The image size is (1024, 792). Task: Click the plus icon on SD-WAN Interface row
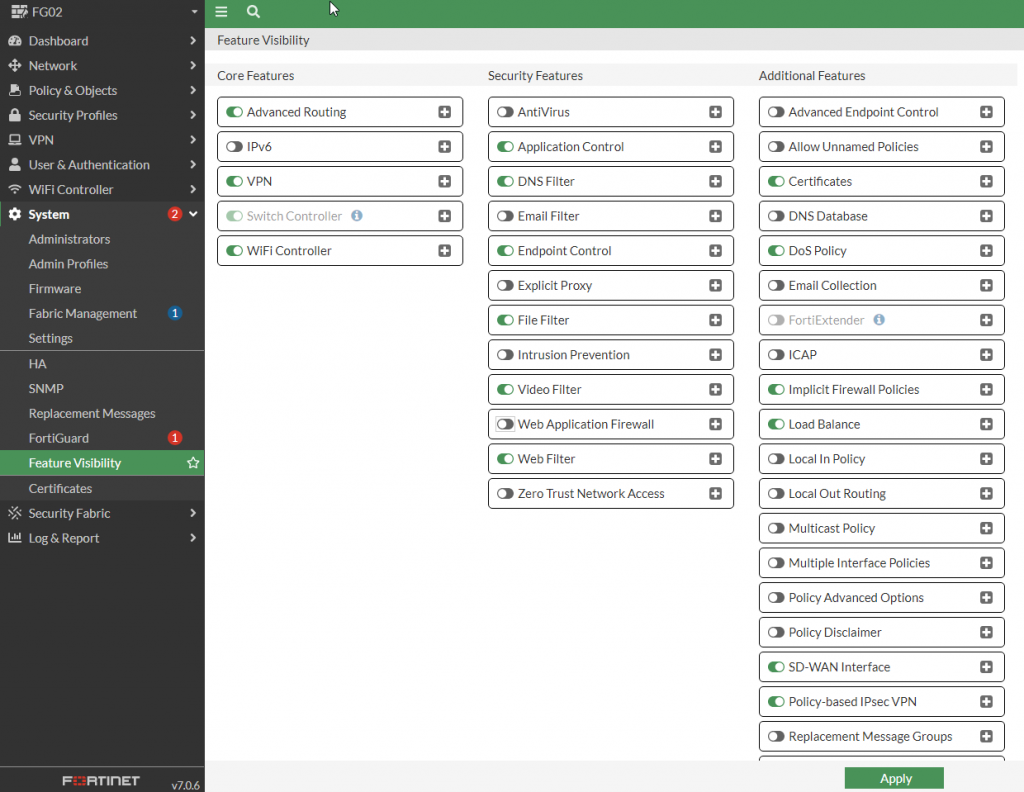pyautogui.click(x=986, y=667)
